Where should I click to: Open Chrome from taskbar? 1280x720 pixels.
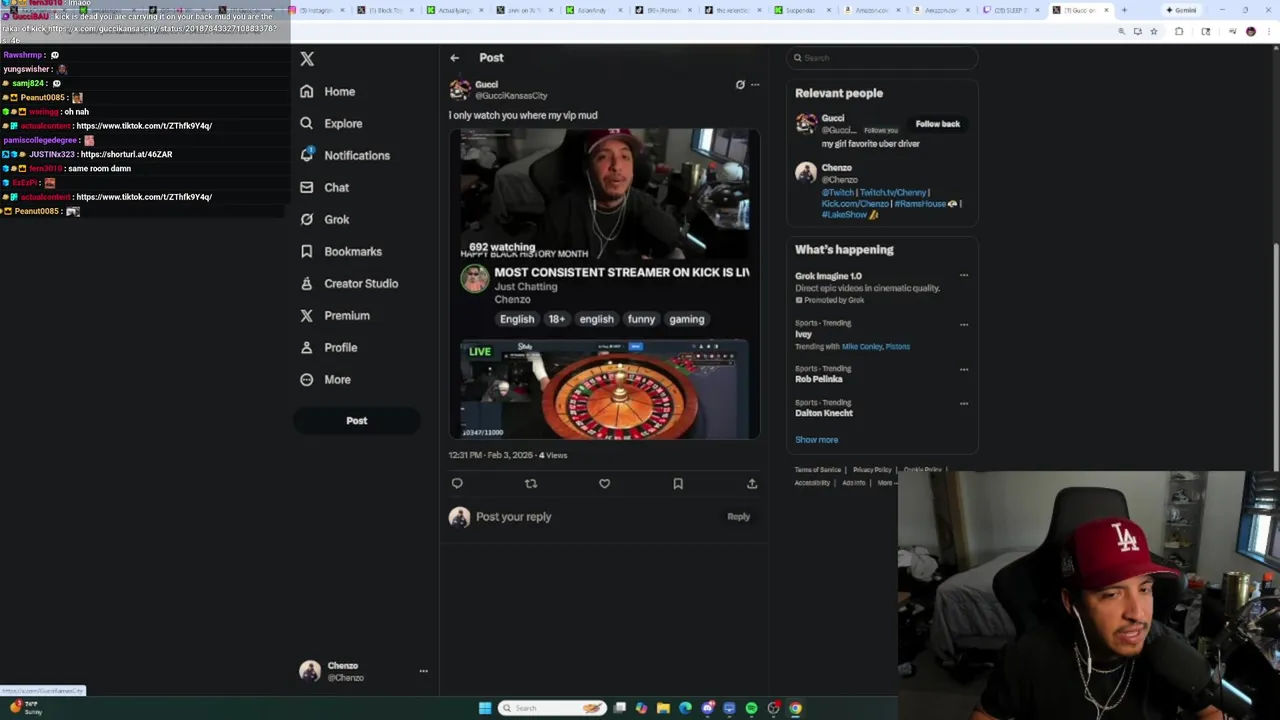click(795, 708)
